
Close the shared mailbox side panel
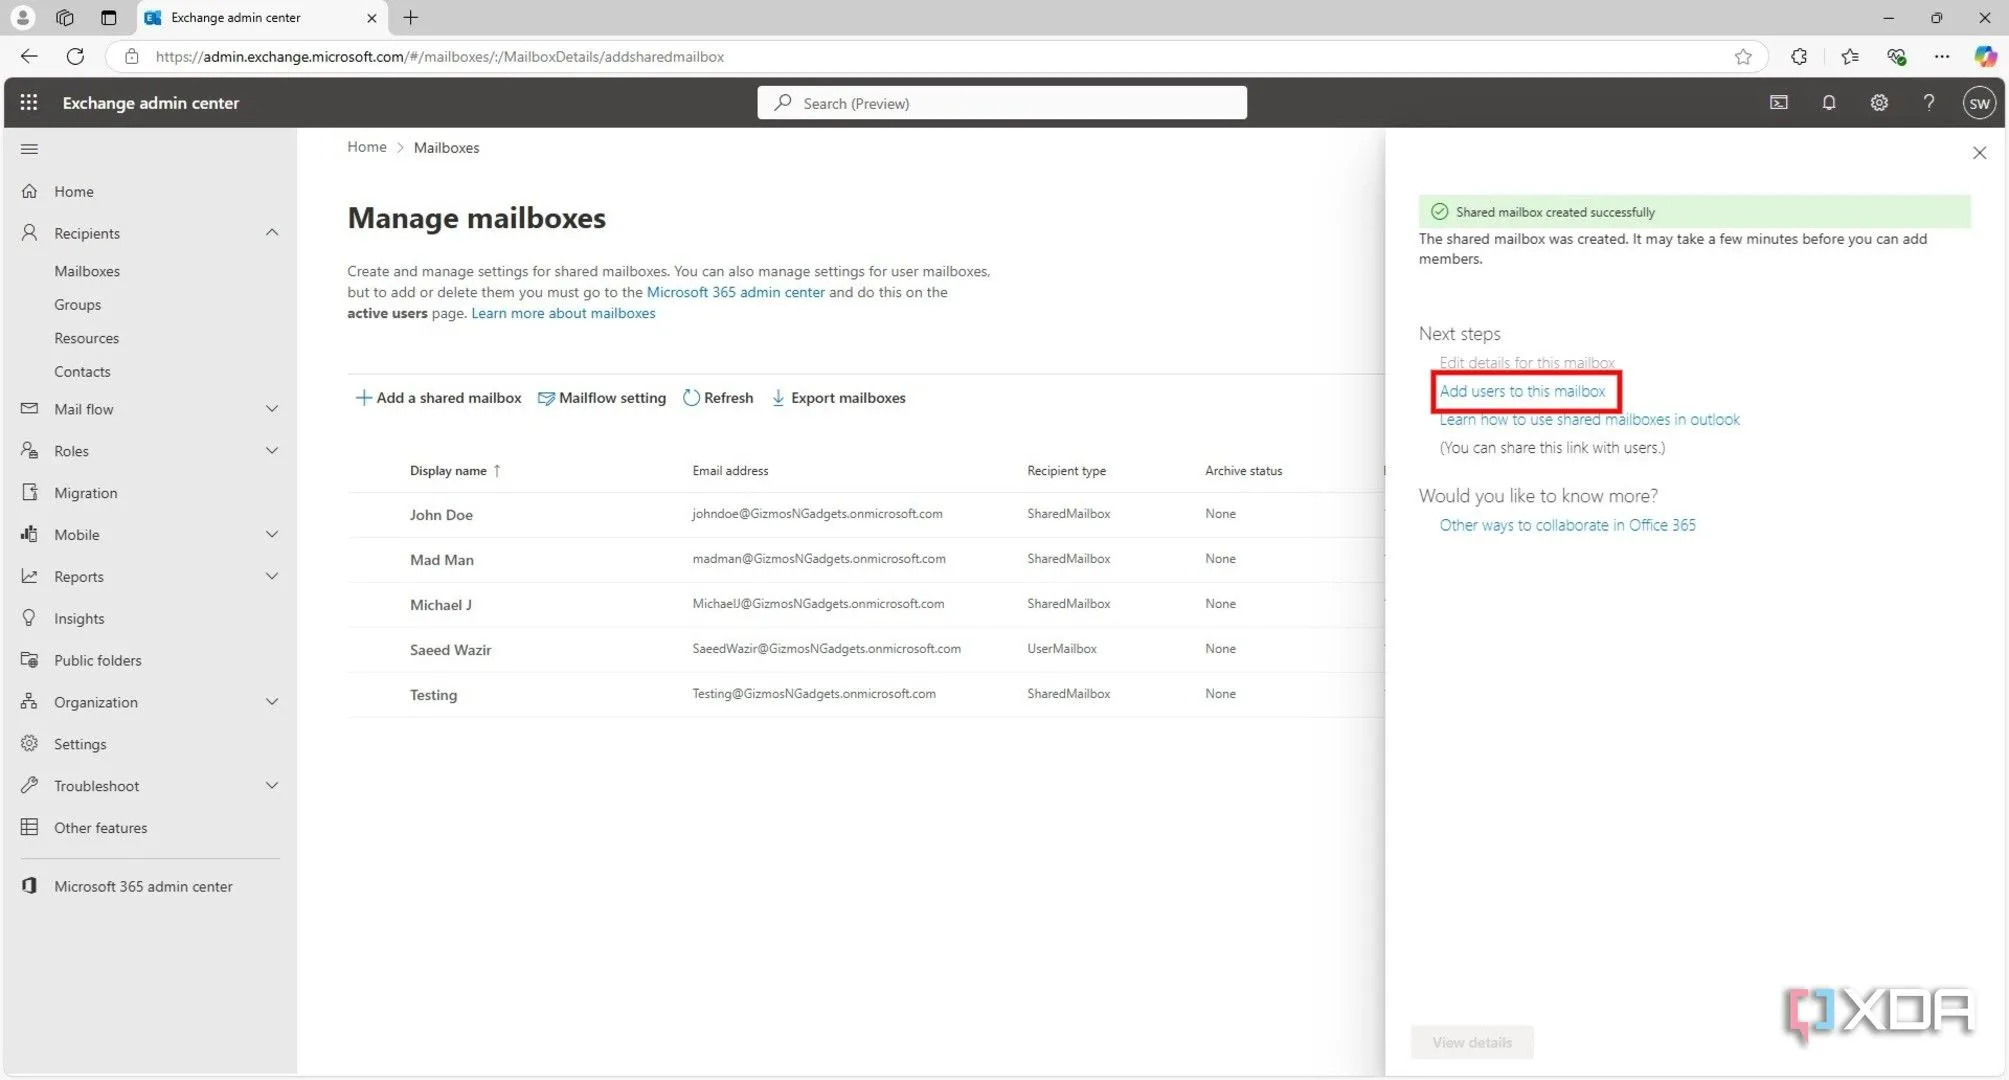[1979, 152]
